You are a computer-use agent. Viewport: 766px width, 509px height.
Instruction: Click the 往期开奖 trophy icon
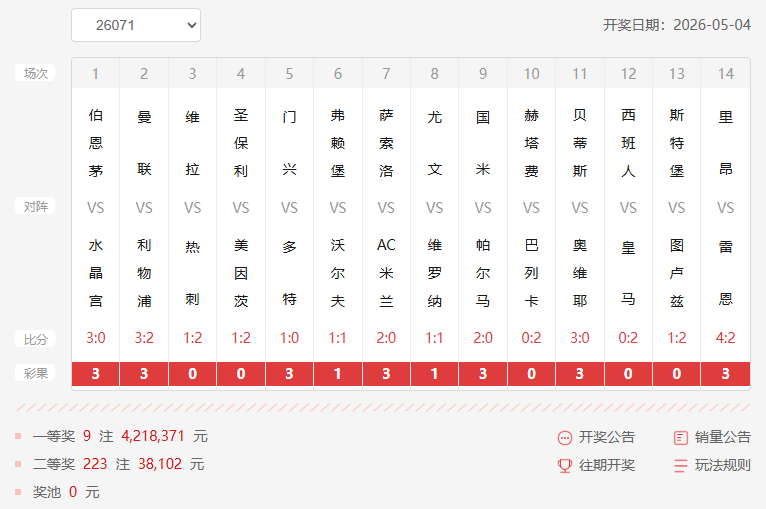565,466
